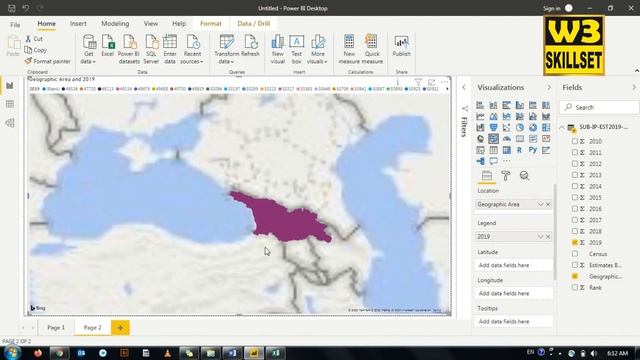This screenshot has height=360, width=640.
Task: Collapse the ribbon
Action: click(637, 71)
